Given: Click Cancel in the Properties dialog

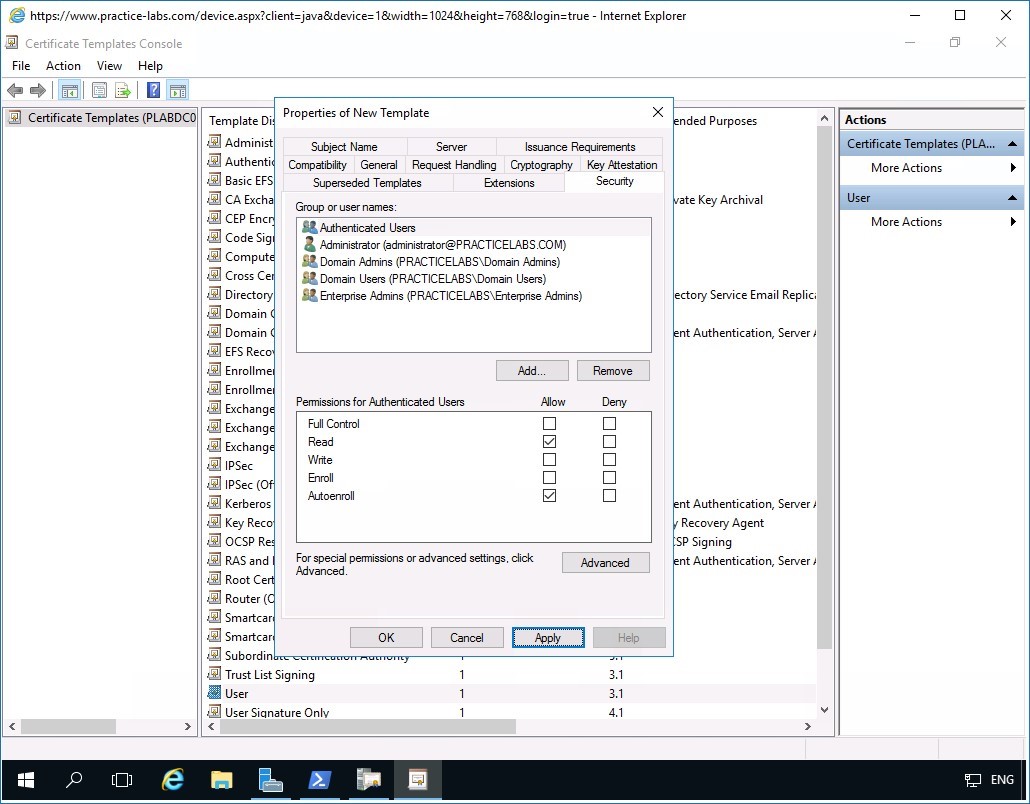Looking at the screenshot, I should click(467, 637).
